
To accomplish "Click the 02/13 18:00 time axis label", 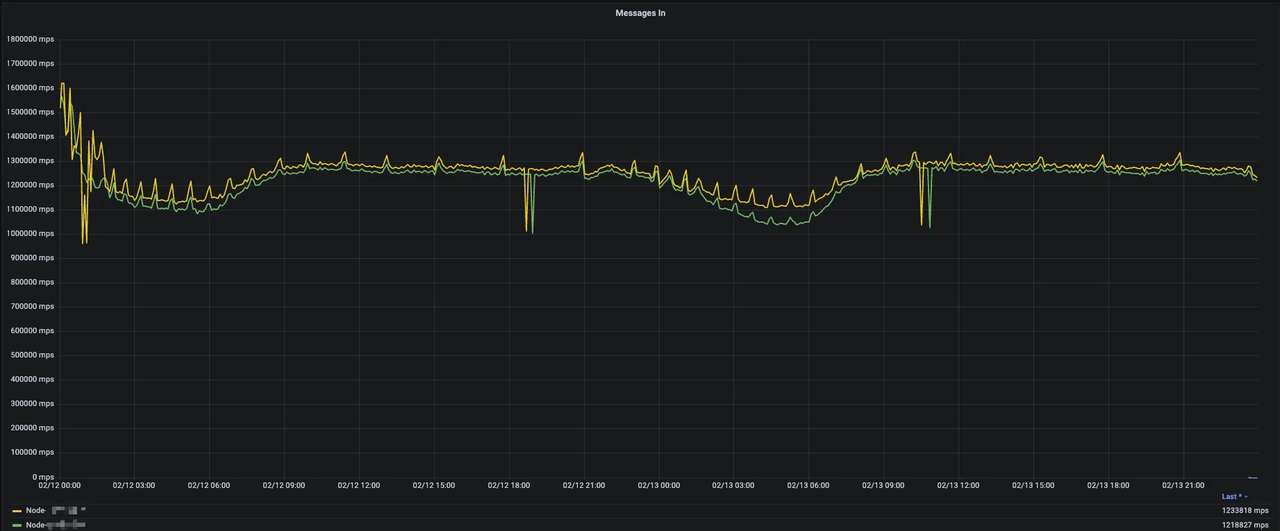I will coord(1108,485).
